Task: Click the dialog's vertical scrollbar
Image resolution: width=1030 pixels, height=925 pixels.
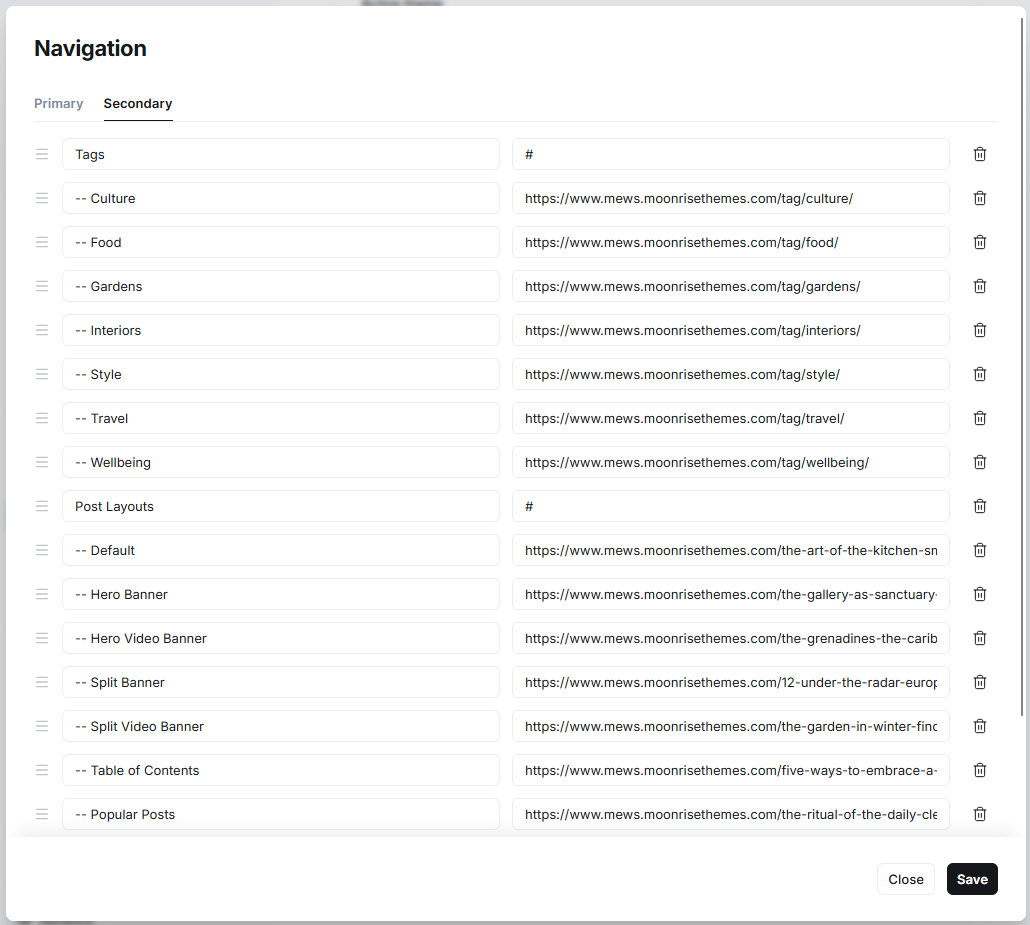Action: (x=1021, y=368)
